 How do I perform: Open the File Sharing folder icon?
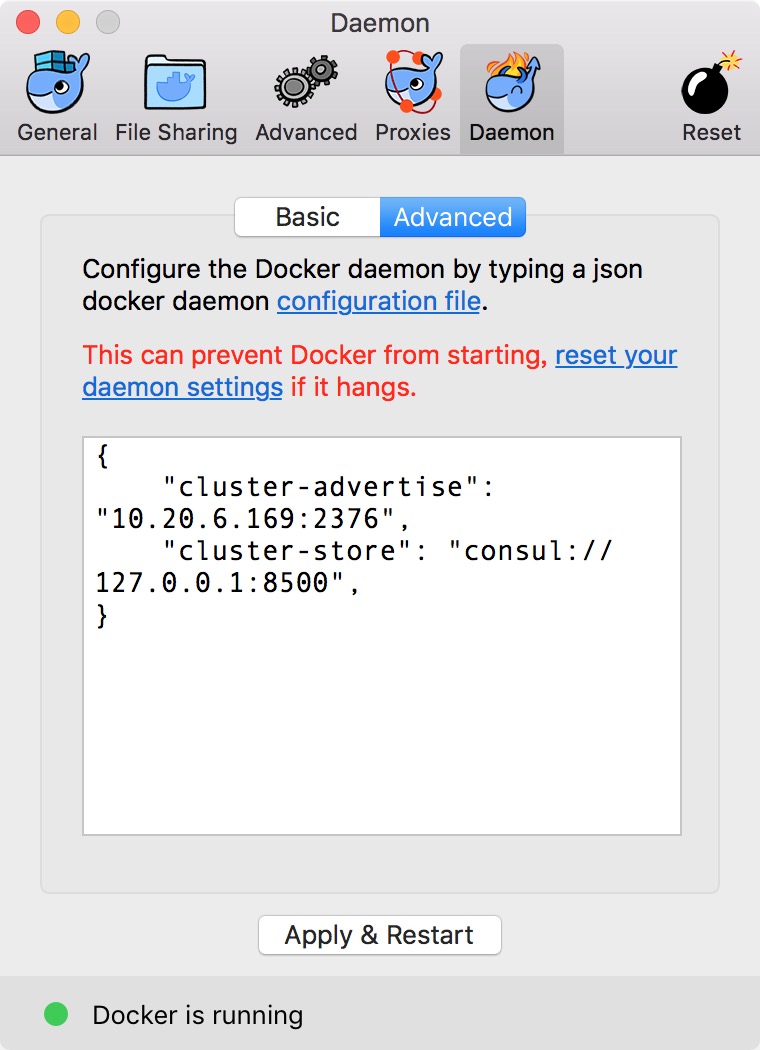(x=175, y=82)
